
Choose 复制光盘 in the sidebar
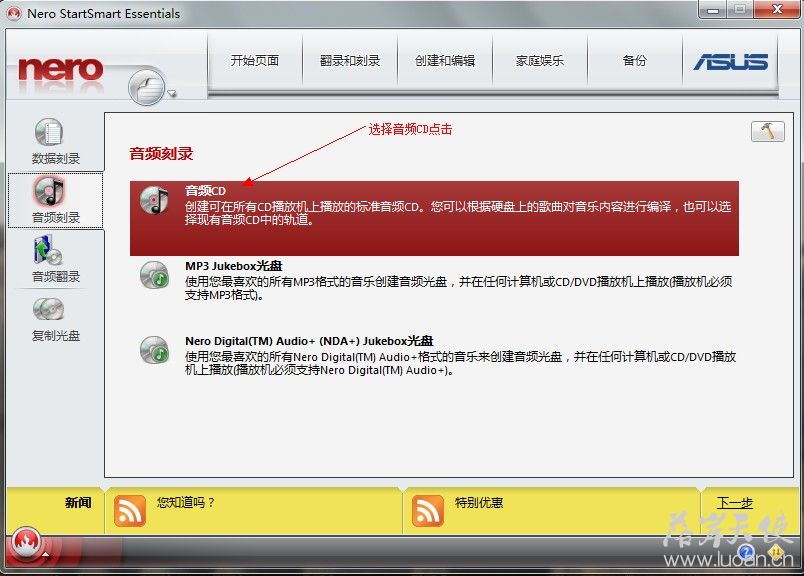point(56,319)
